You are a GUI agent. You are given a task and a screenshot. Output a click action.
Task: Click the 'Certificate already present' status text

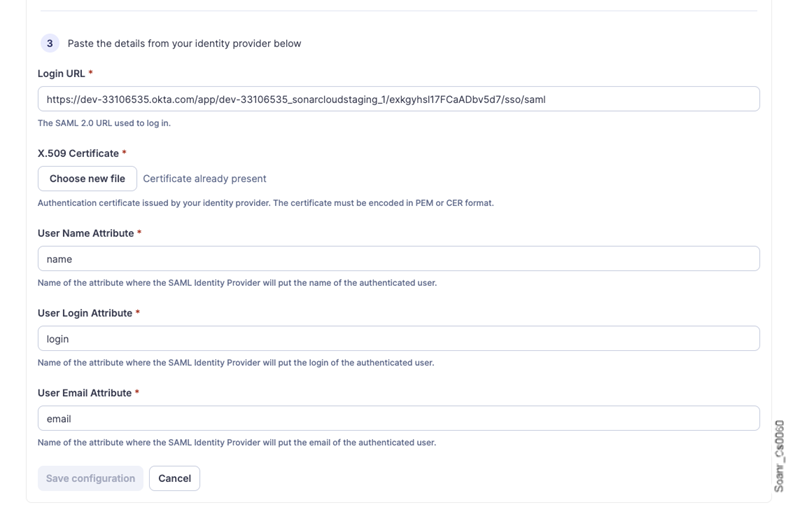click(x=204, y=179)
